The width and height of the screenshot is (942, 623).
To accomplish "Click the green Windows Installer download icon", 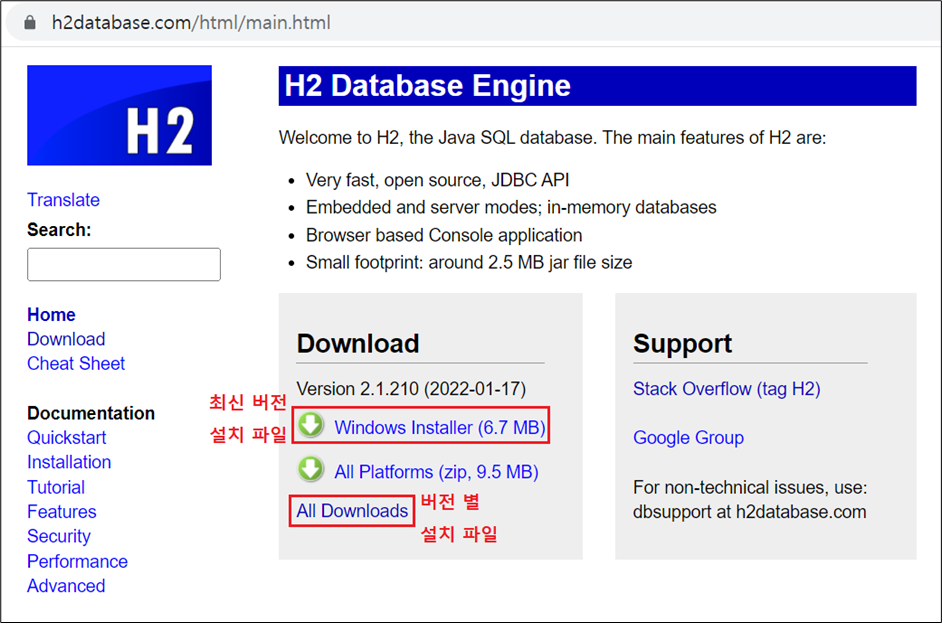I will tap(311, 425).
